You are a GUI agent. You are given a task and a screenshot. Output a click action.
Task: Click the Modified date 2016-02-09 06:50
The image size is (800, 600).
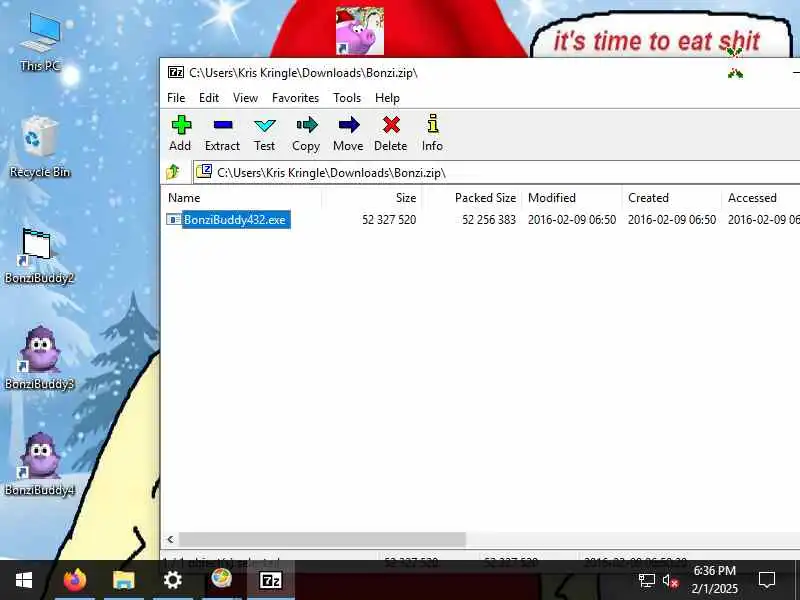(572, 220)
